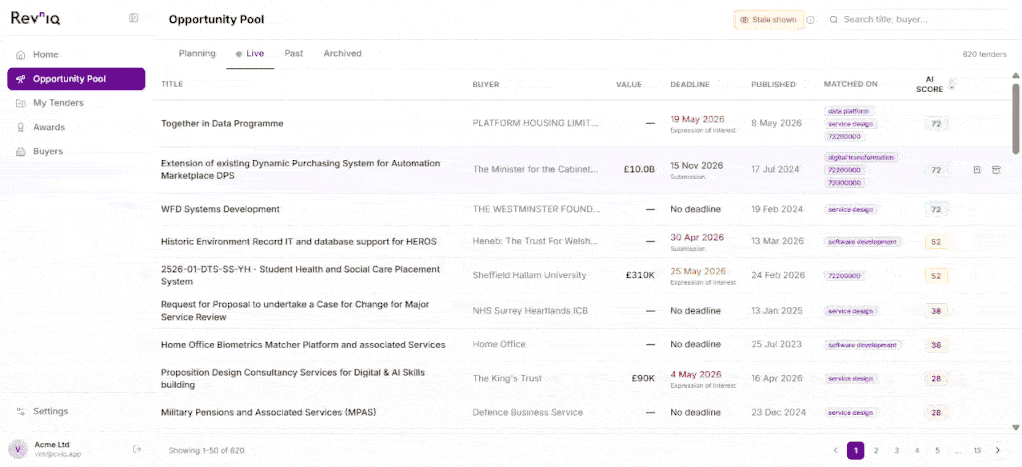Sort by AI Score using the arrow

coord(952,84)
